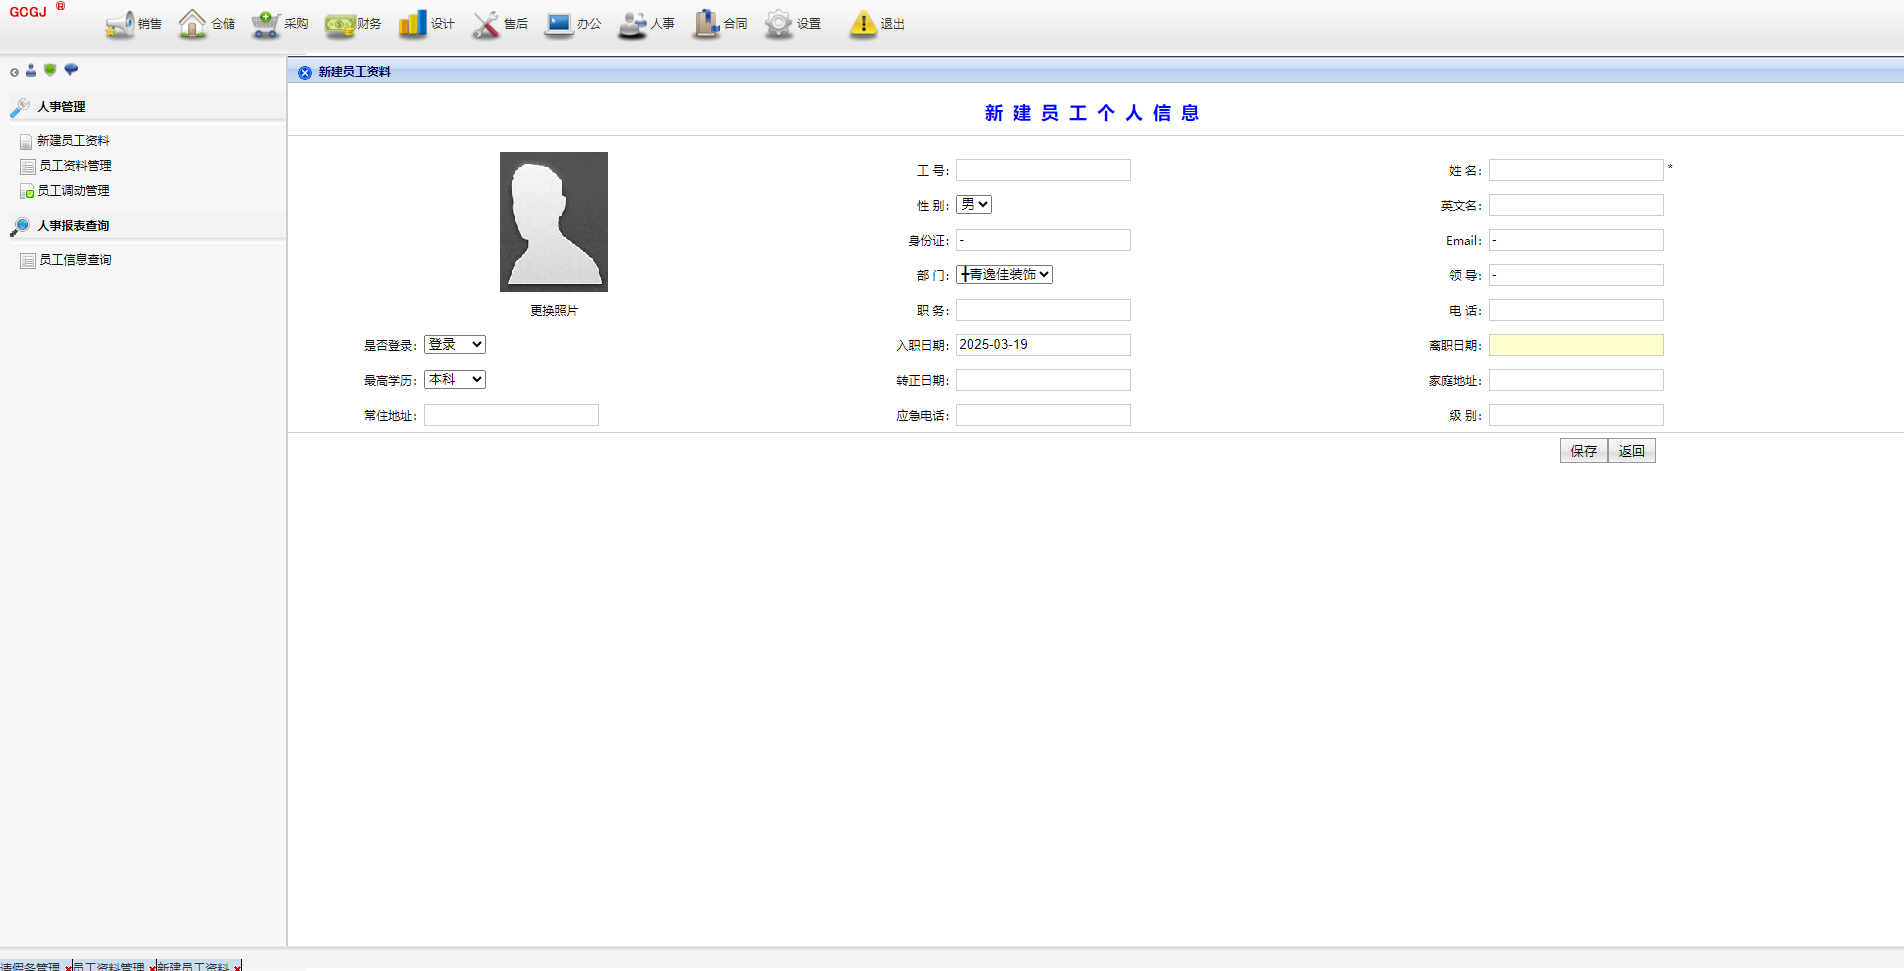Select 员工调动管理 in the sidebar
This screenshot has height=971, width=1904.
point(74,191)
